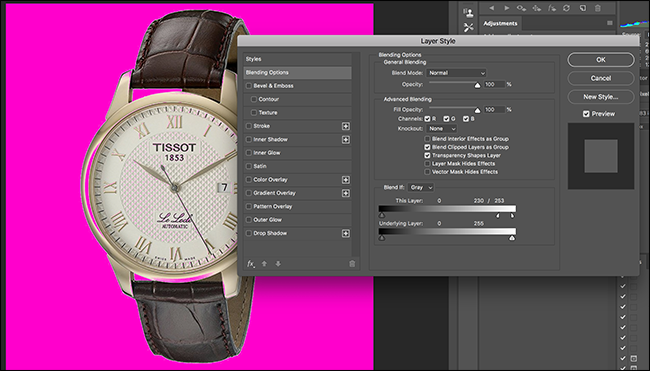Toggle the R channel checkbox
Screen dimensions: 650x371
(x=427, y=119)
